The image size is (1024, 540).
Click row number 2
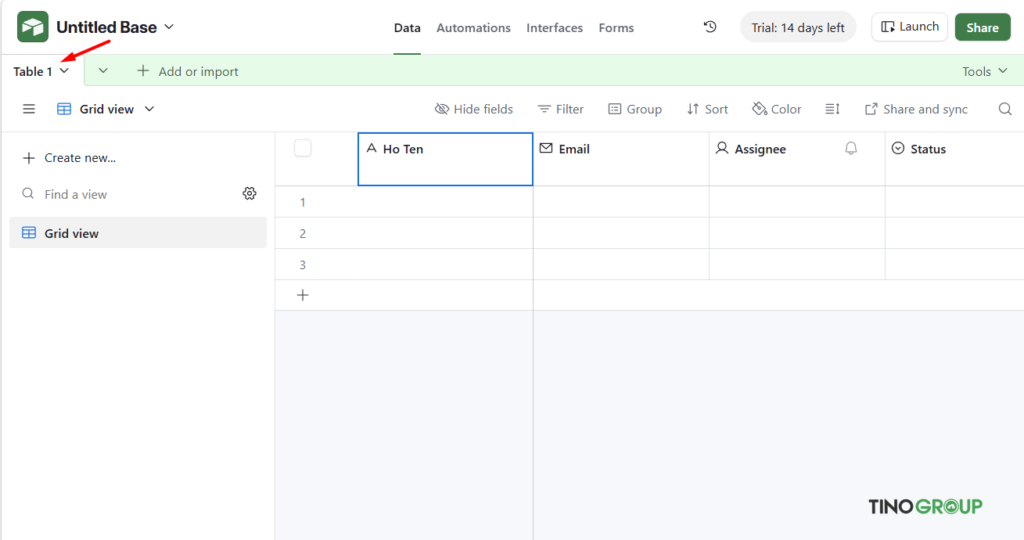point(302,234)
